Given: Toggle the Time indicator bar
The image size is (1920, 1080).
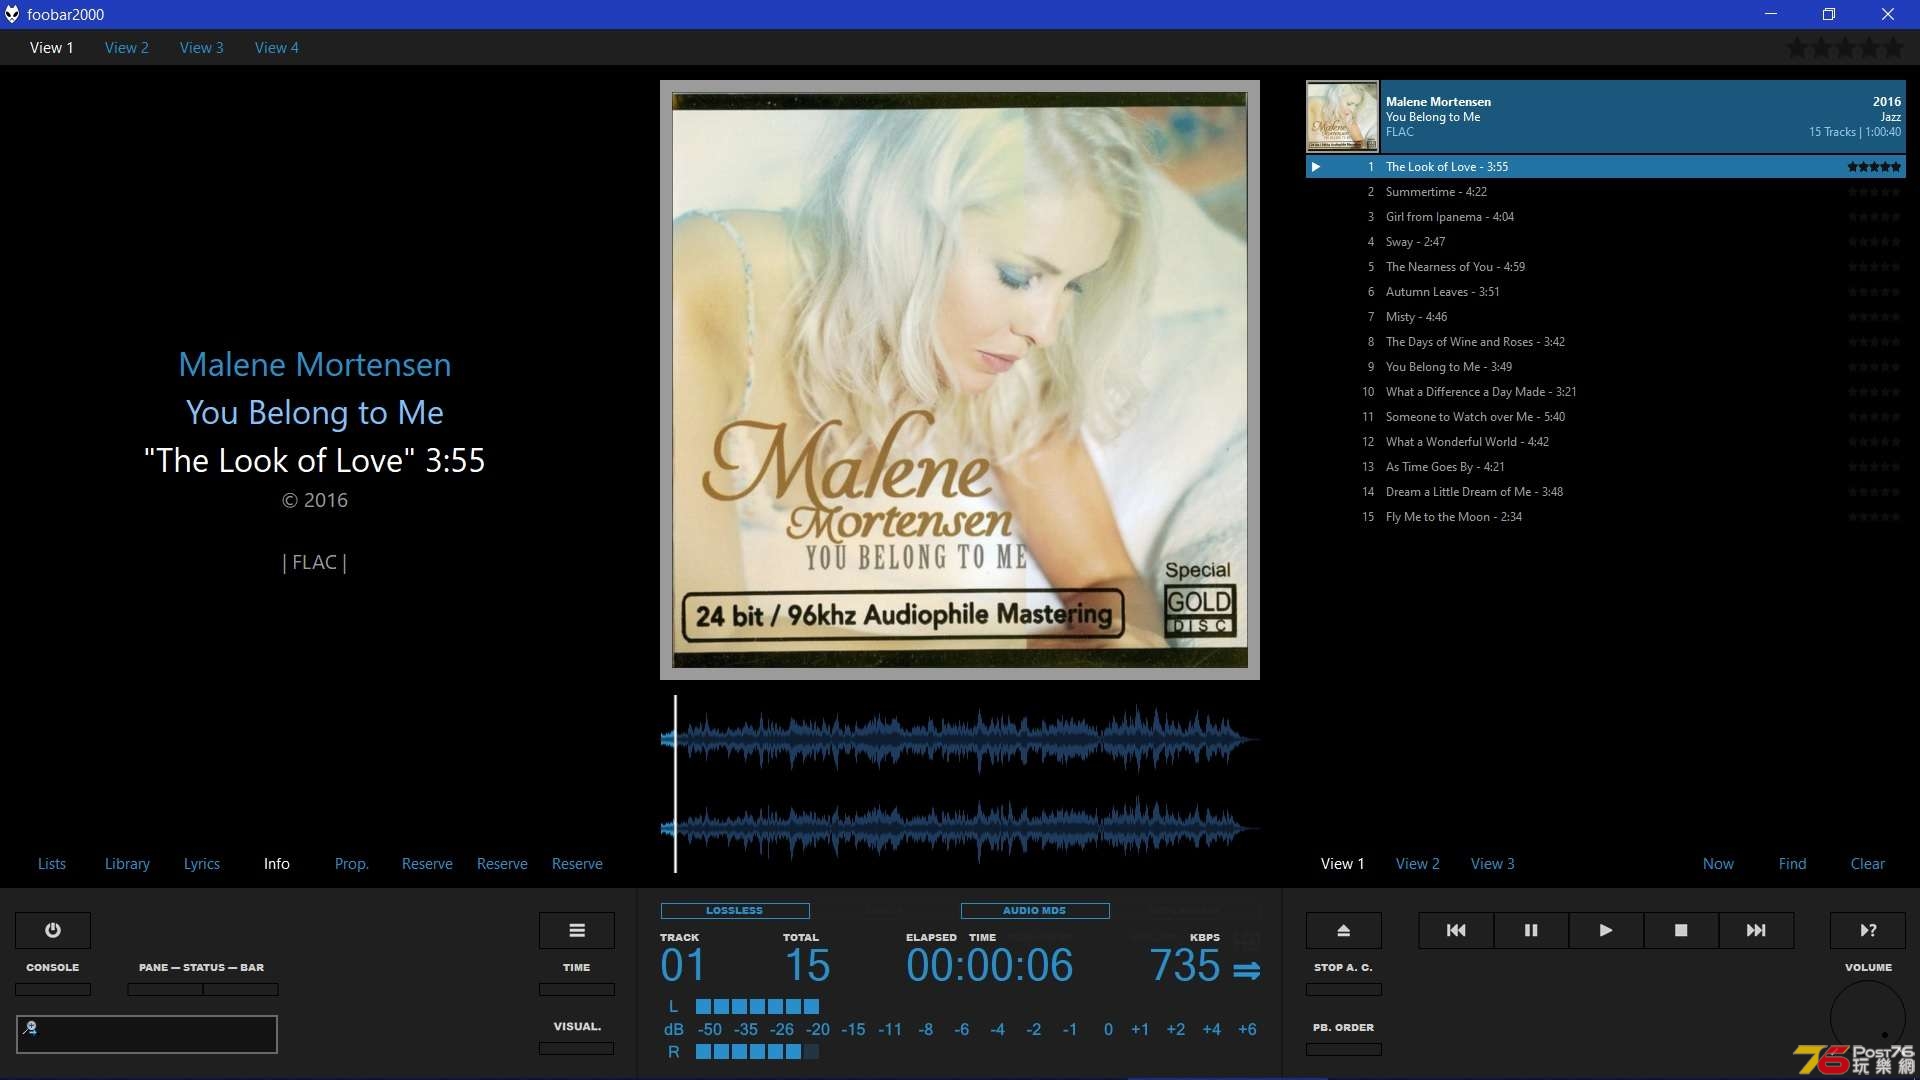Looking at the screenshot, I should [x=577, y=989].
